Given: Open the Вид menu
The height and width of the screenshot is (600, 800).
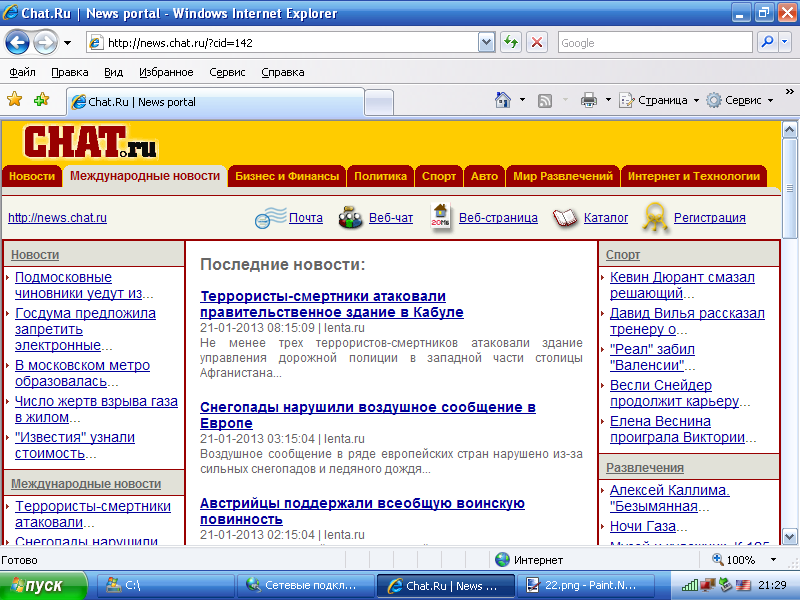Looking at the screenshot, I should click(x=113, y=72).
